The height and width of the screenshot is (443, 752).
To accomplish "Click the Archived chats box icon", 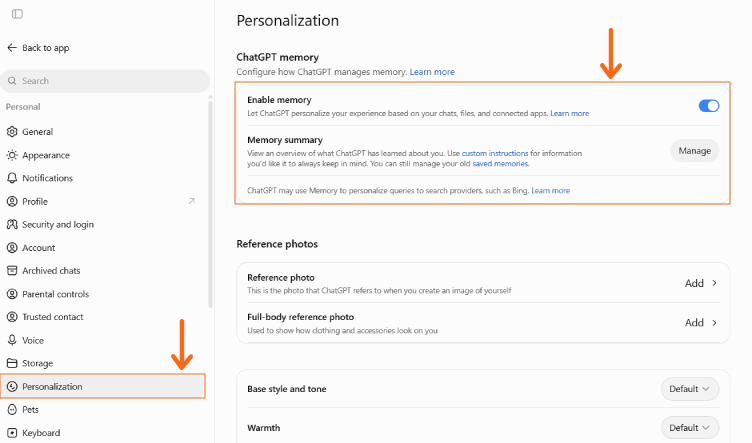I will click(x=12, y=270).
